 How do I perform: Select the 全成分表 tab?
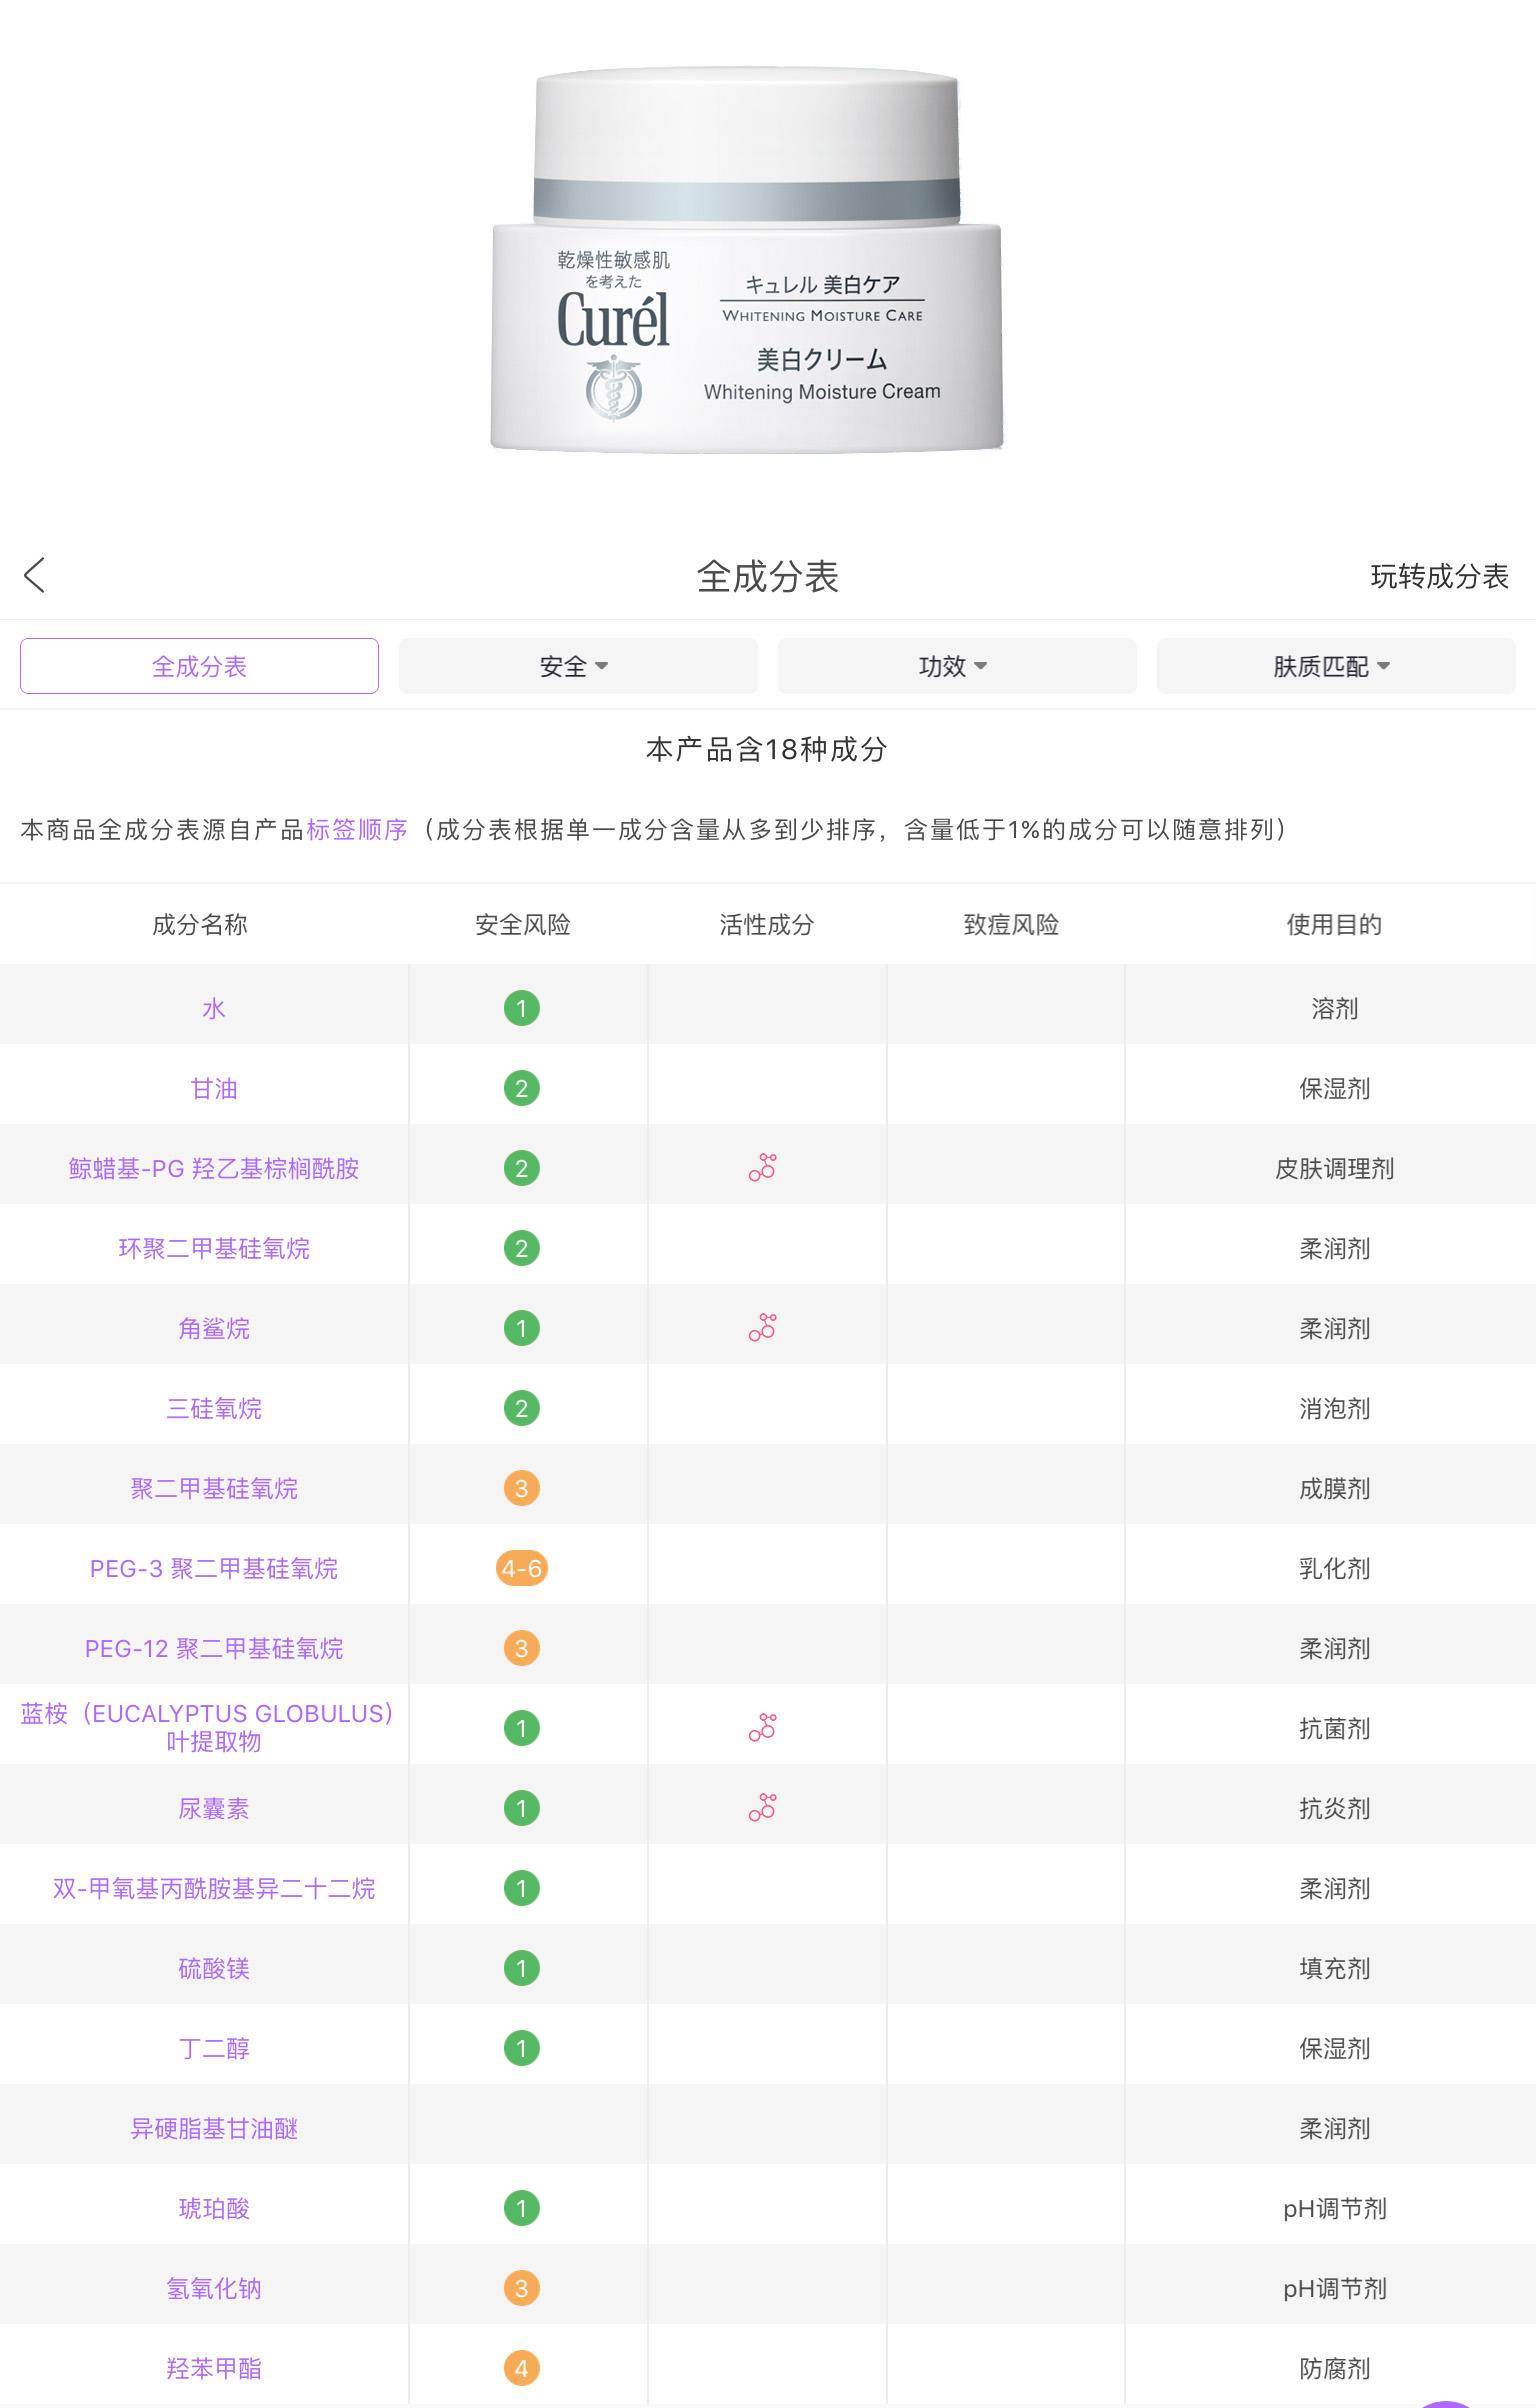(x=199, y=666)
